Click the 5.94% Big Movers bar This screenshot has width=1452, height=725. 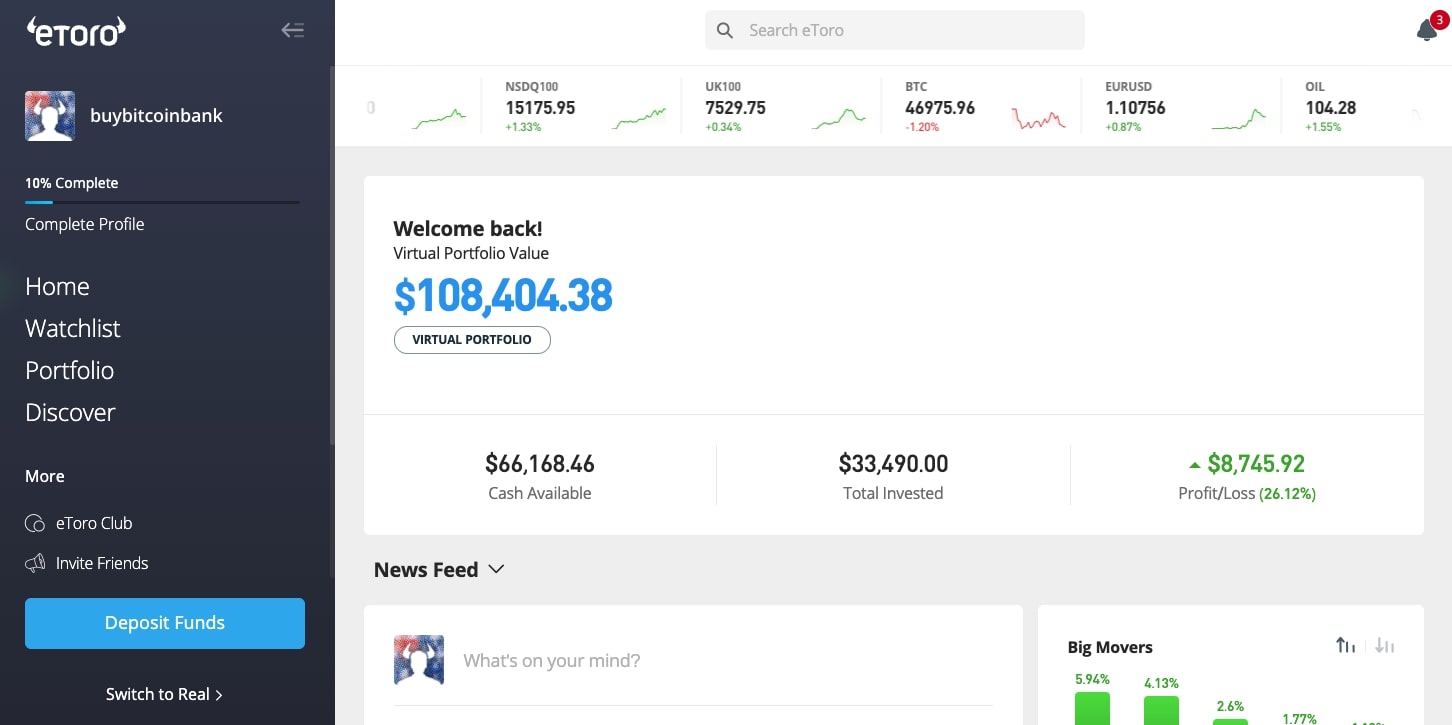(x=1092, y=709)
